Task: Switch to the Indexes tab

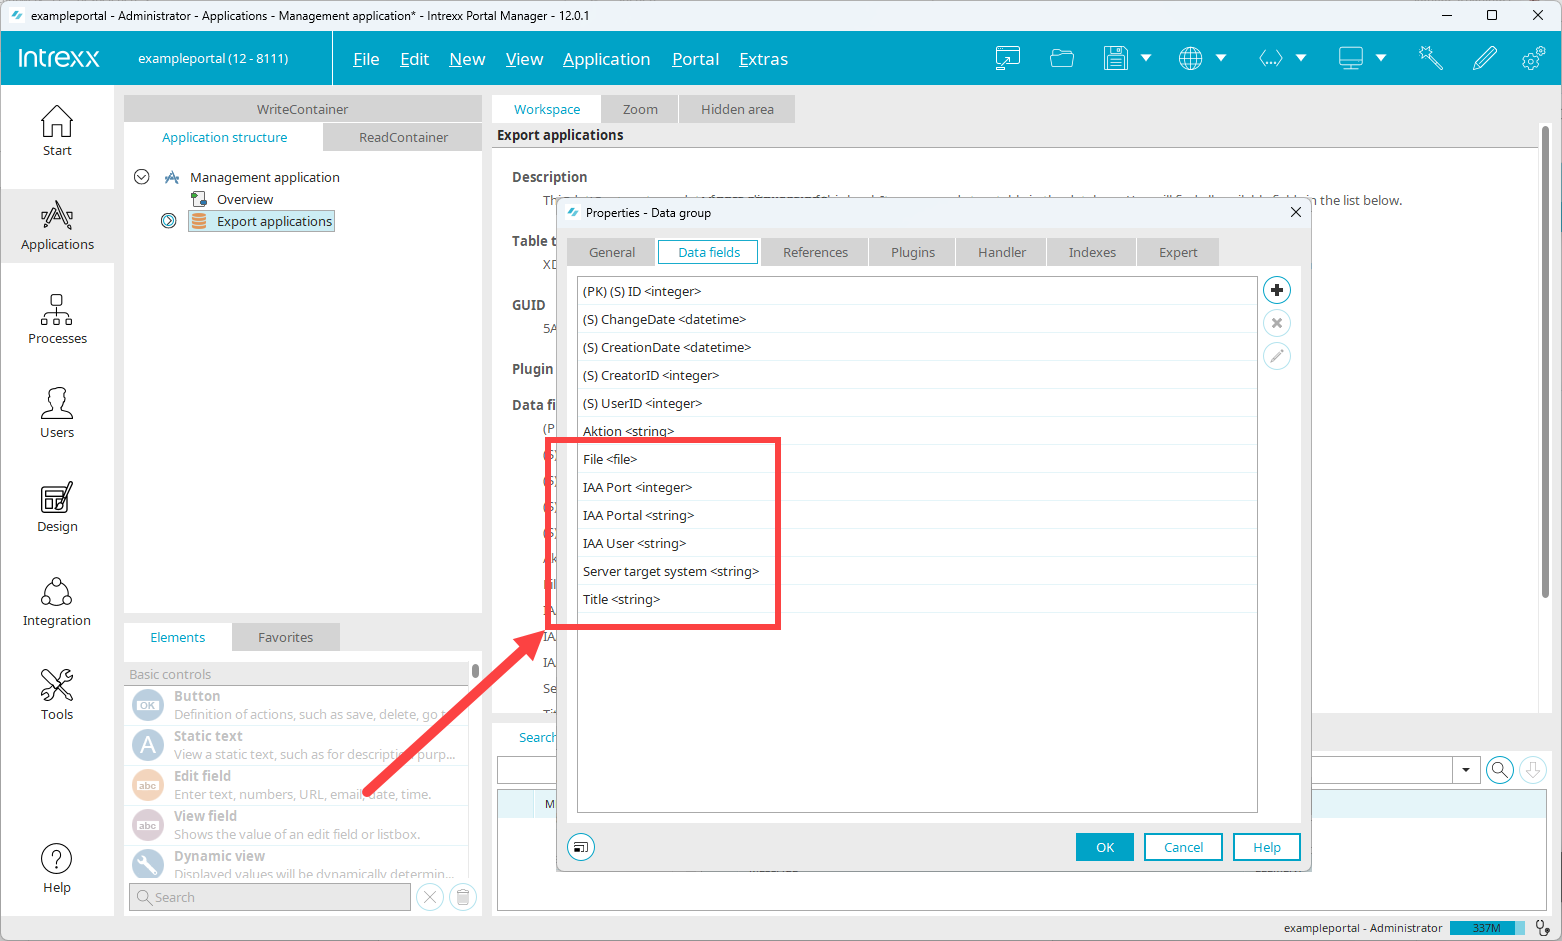Action: click(x=1092, y=252)
